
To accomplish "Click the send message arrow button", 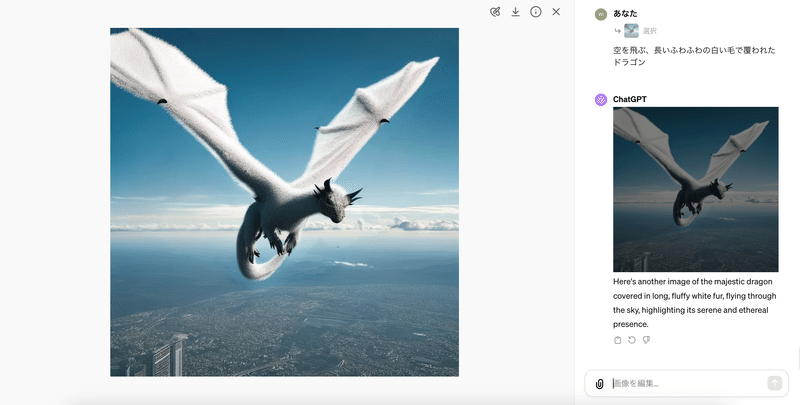I will pos(774,383).
